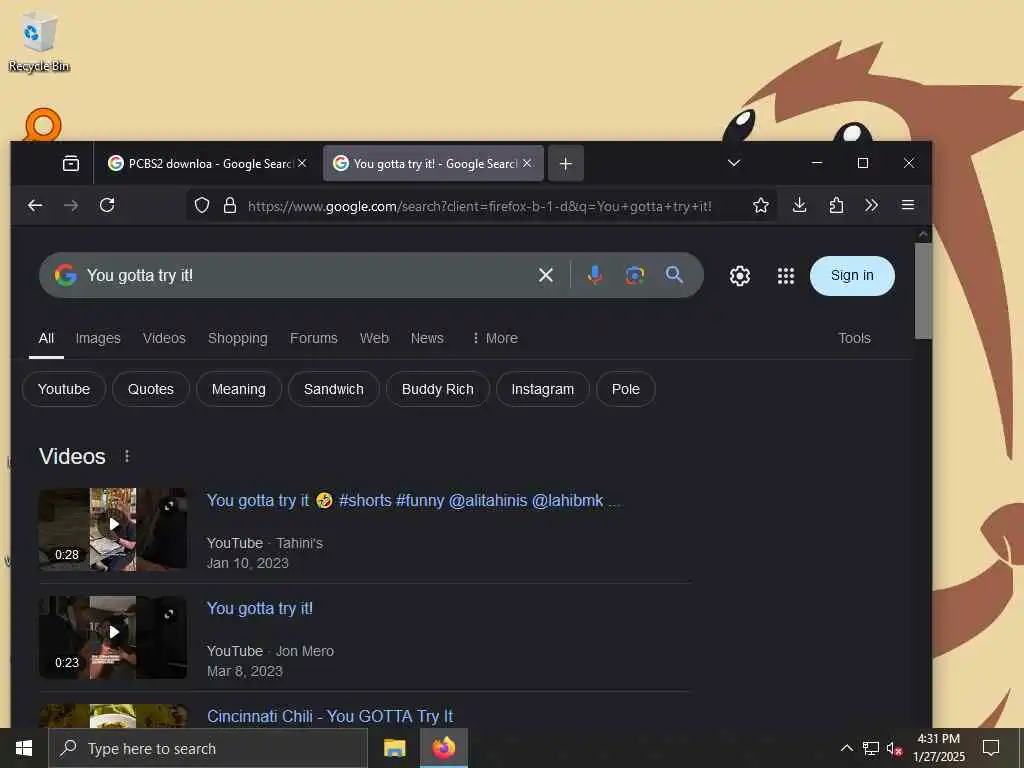Screen dimensions: 1024x768
Task: Open the Windows Start menu
Action: coord(24,748)
